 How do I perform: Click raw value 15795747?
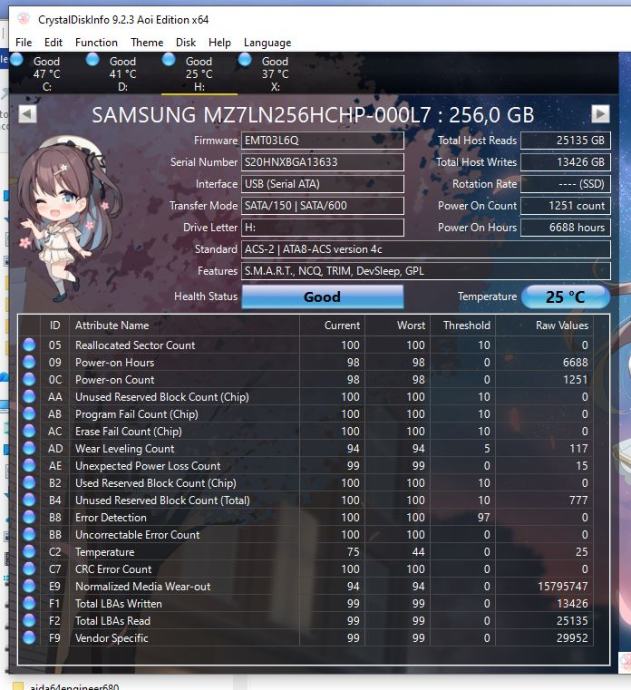[563, 587]
